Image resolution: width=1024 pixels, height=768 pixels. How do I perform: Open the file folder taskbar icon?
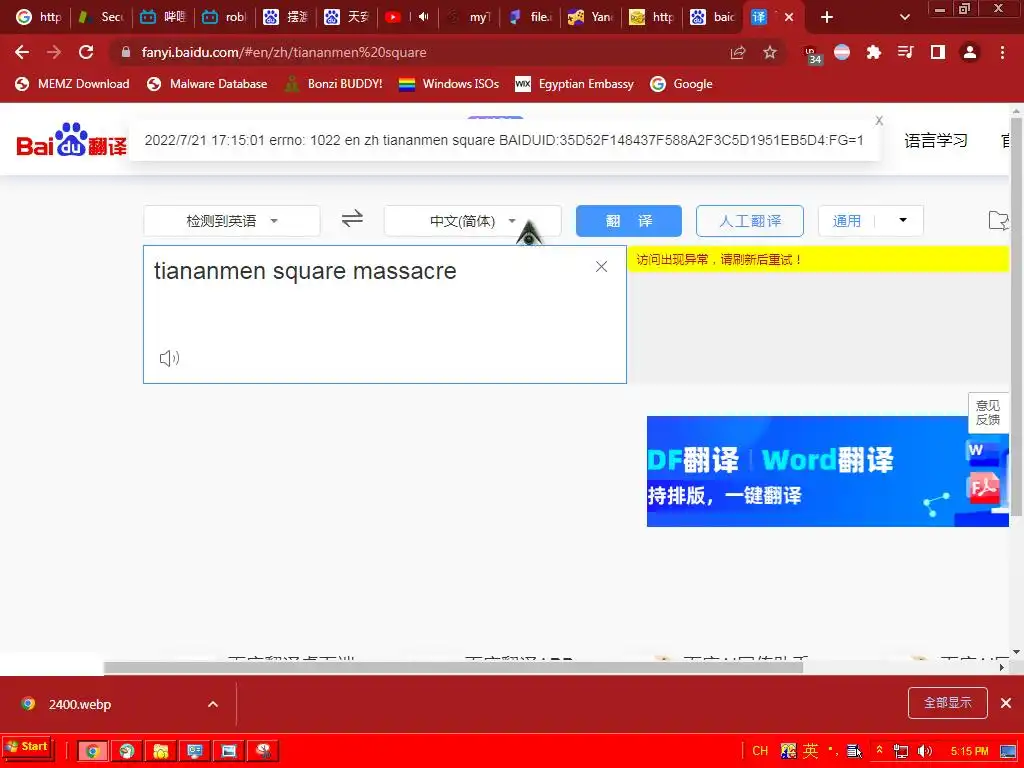(x=160, y=751)
